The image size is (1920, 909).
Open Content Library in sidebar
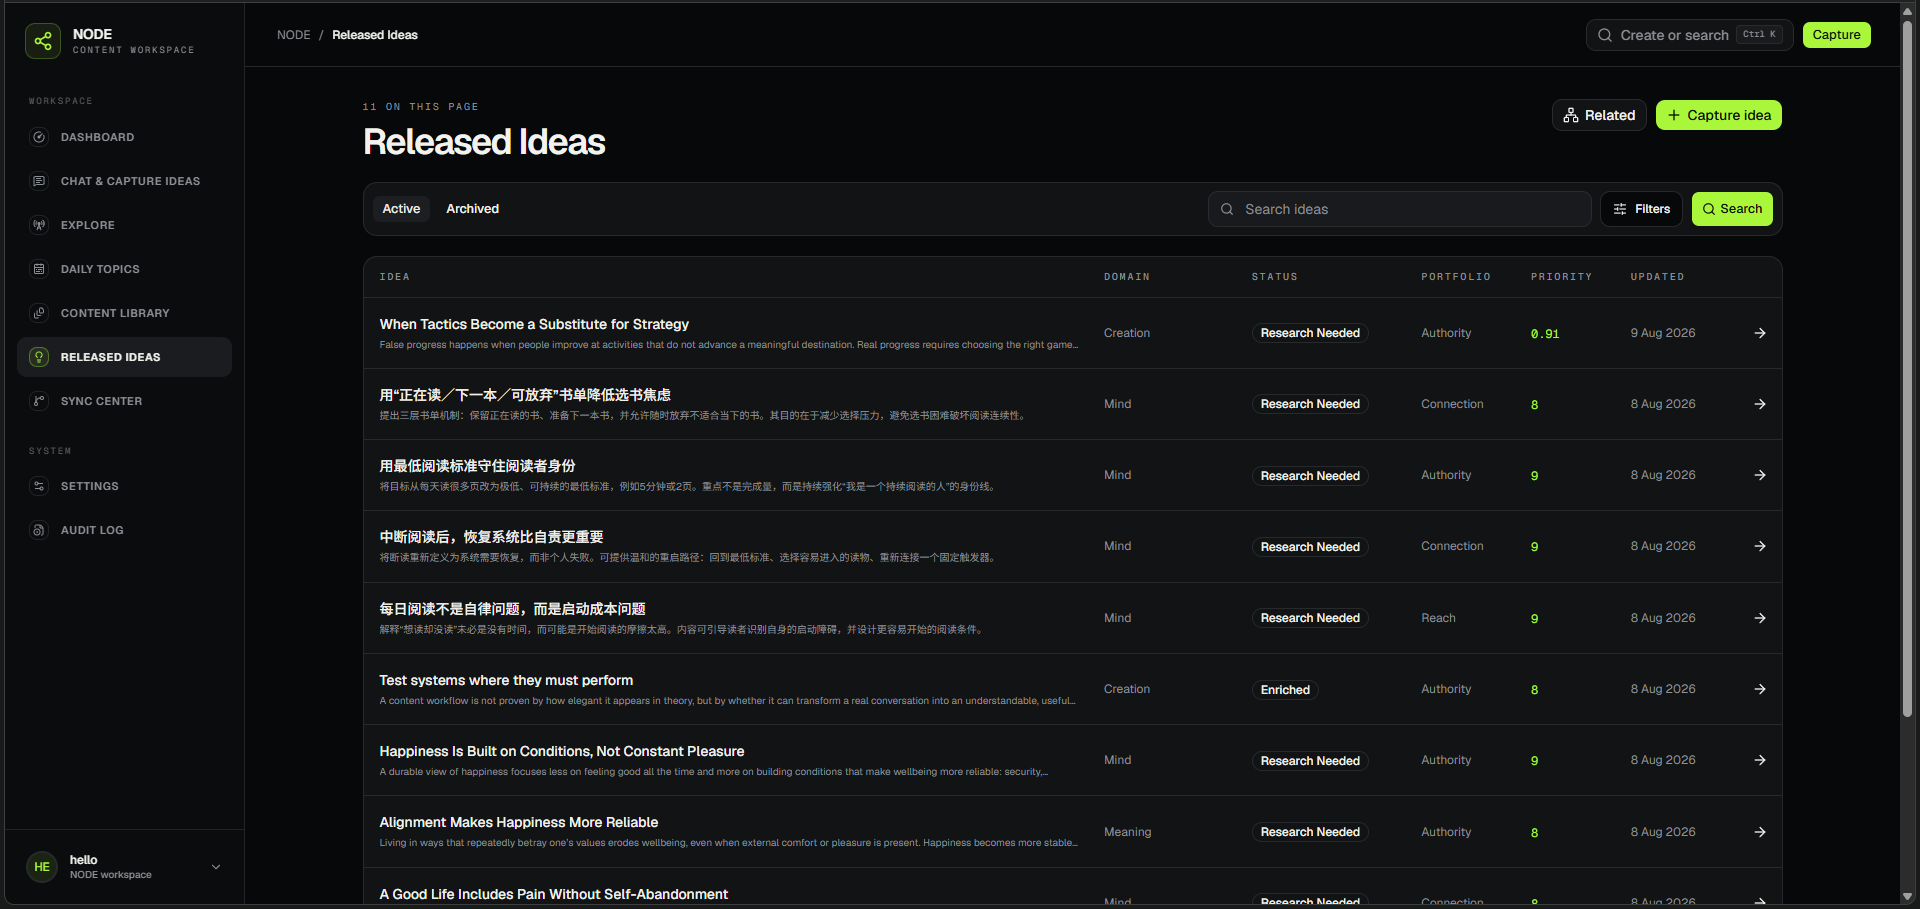click(x=124, y=313)
